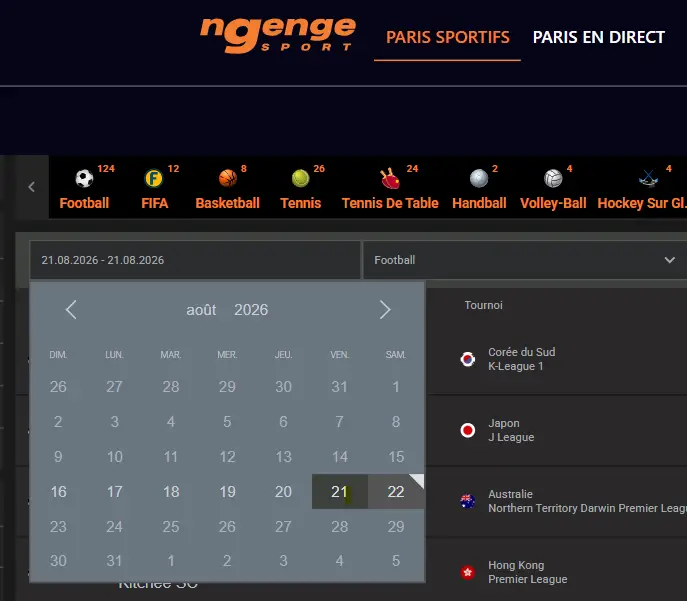Select August 19 in calendar

tap(227, 491)
